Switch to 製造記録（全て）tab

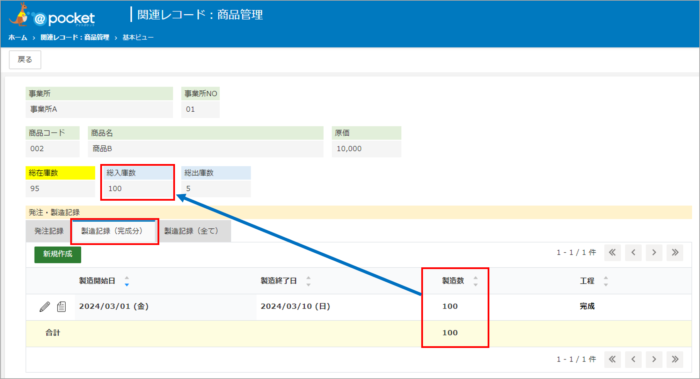pos(193,231)
